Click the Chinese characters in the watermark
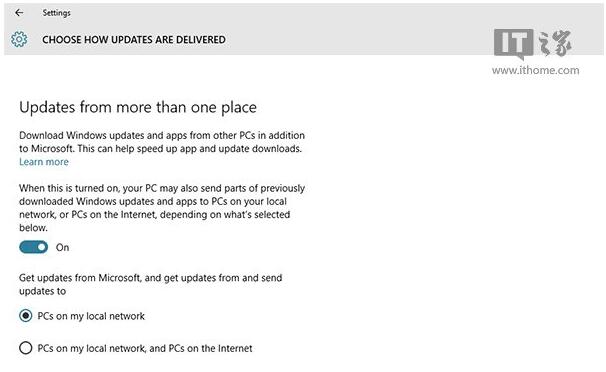 click(x=555, y=43)
